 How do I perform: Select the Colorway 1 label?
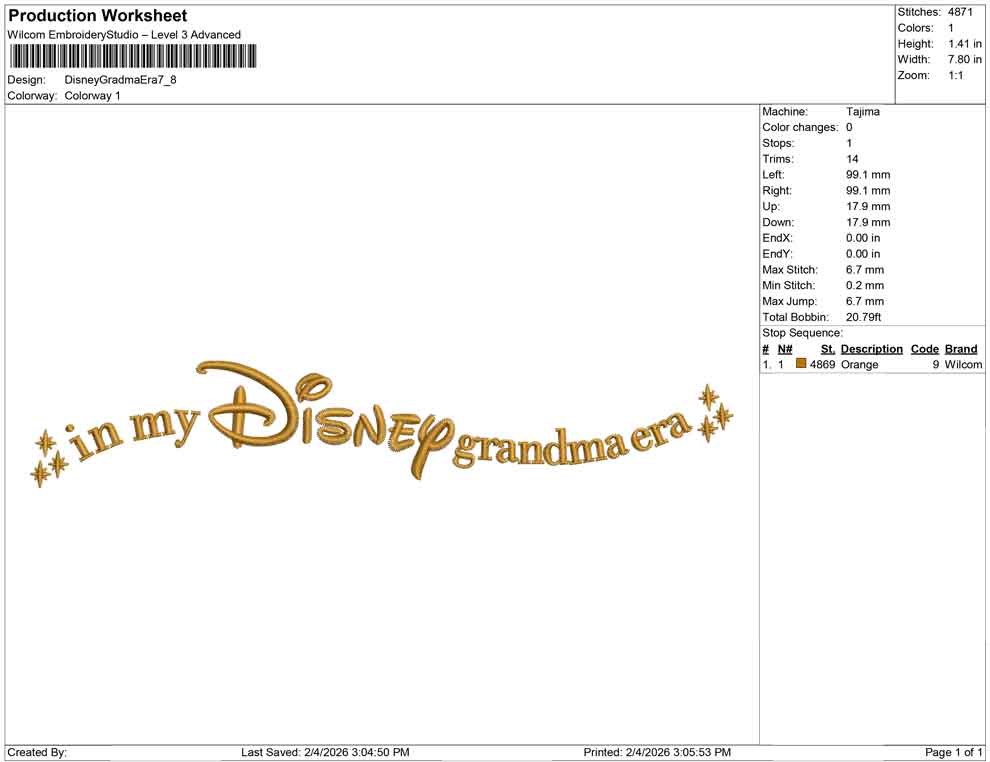tap(91, 96)
